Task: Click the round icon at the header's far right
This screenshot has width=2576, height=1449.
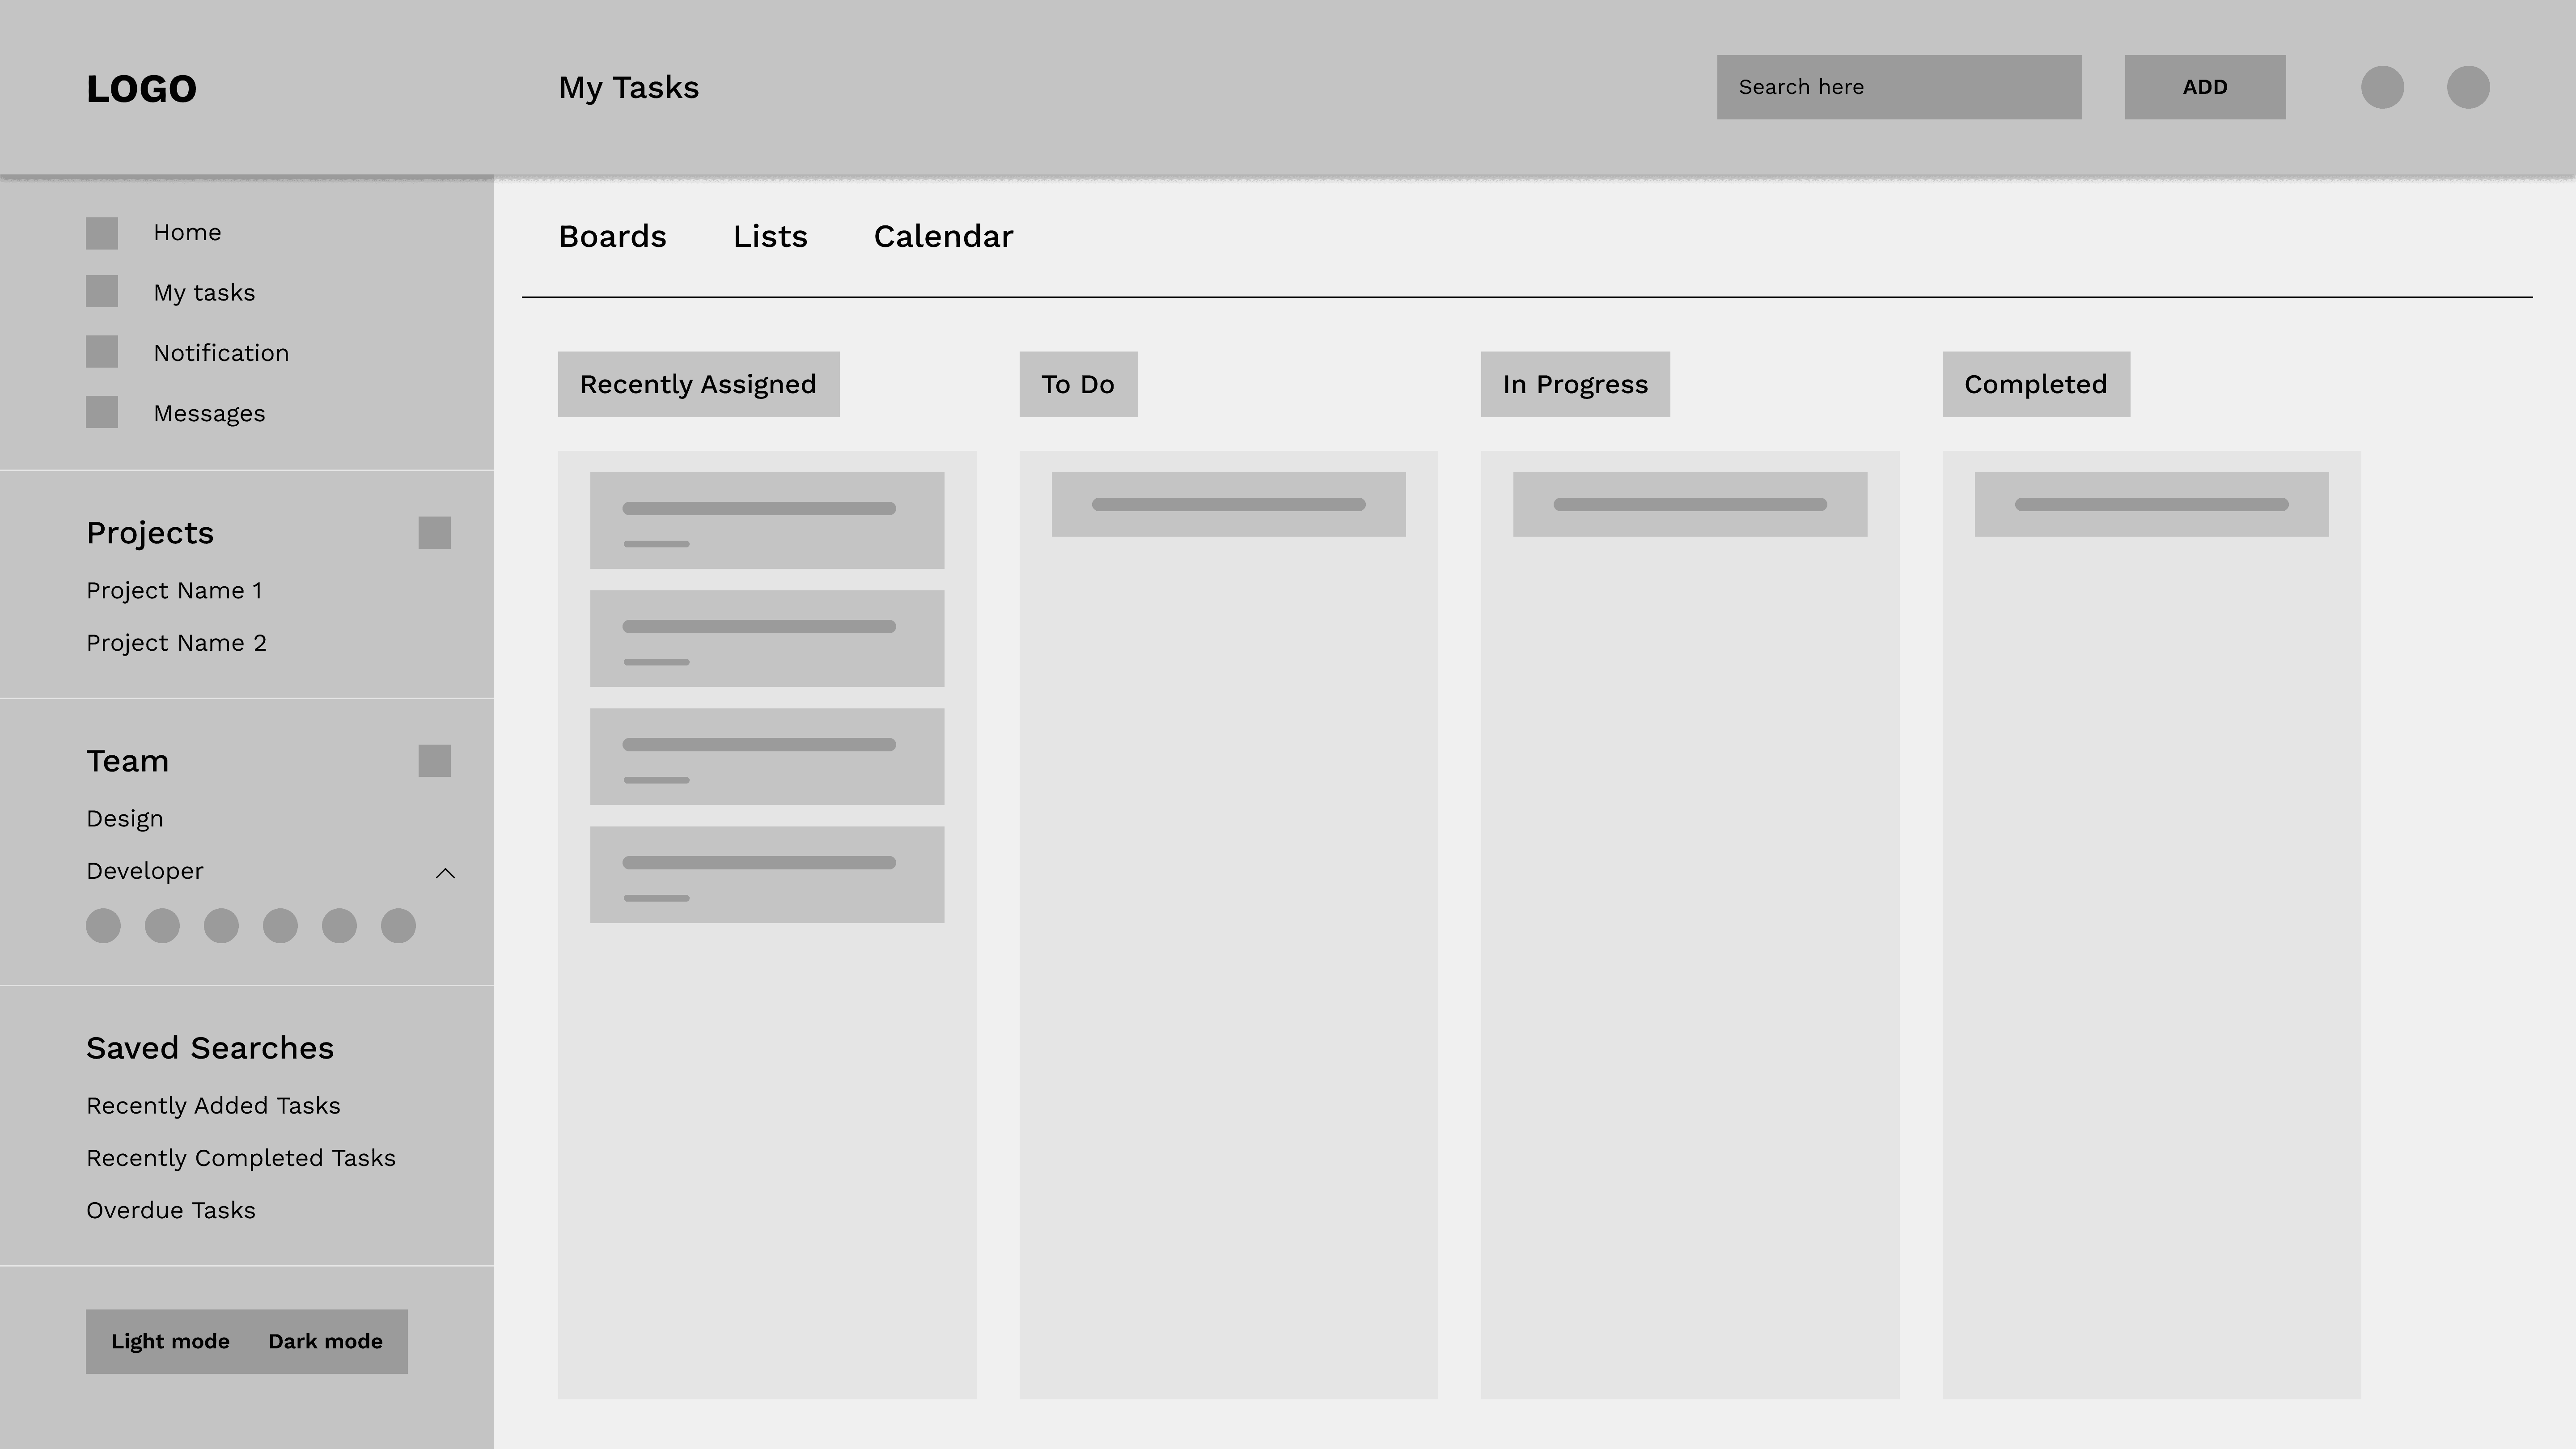Action: [x=2468, y=87]
